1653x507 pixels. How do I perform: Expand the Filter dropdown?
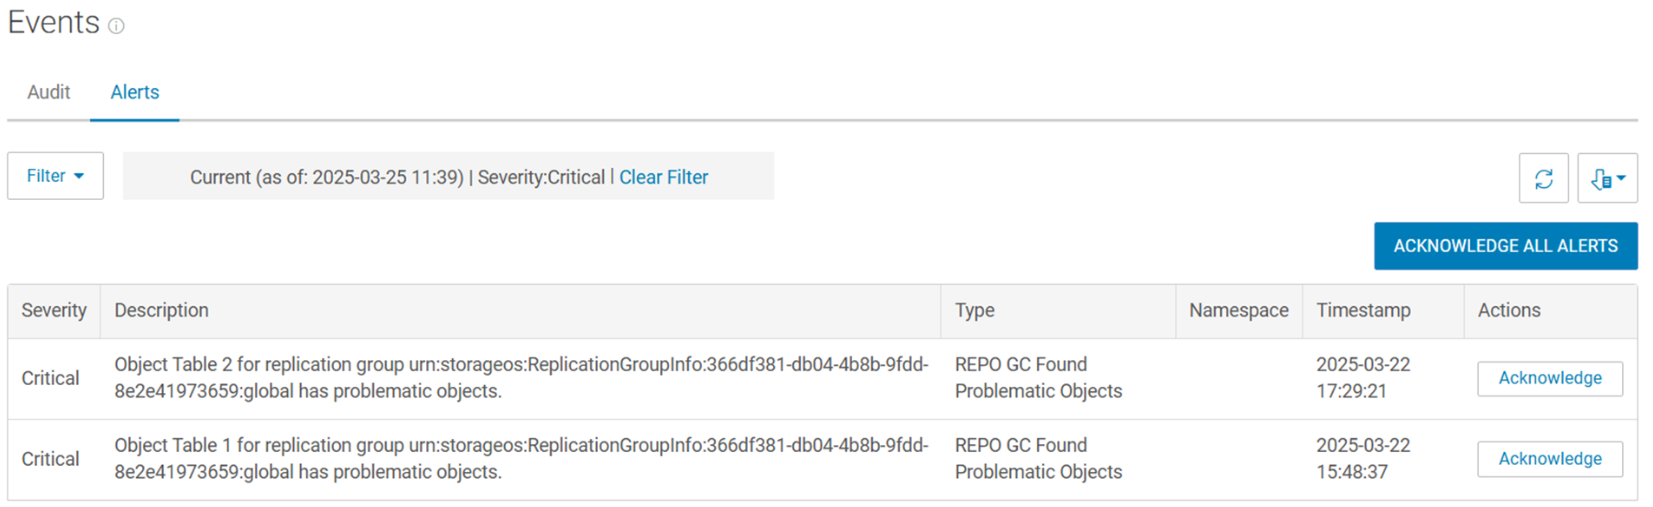pos(55,176)
